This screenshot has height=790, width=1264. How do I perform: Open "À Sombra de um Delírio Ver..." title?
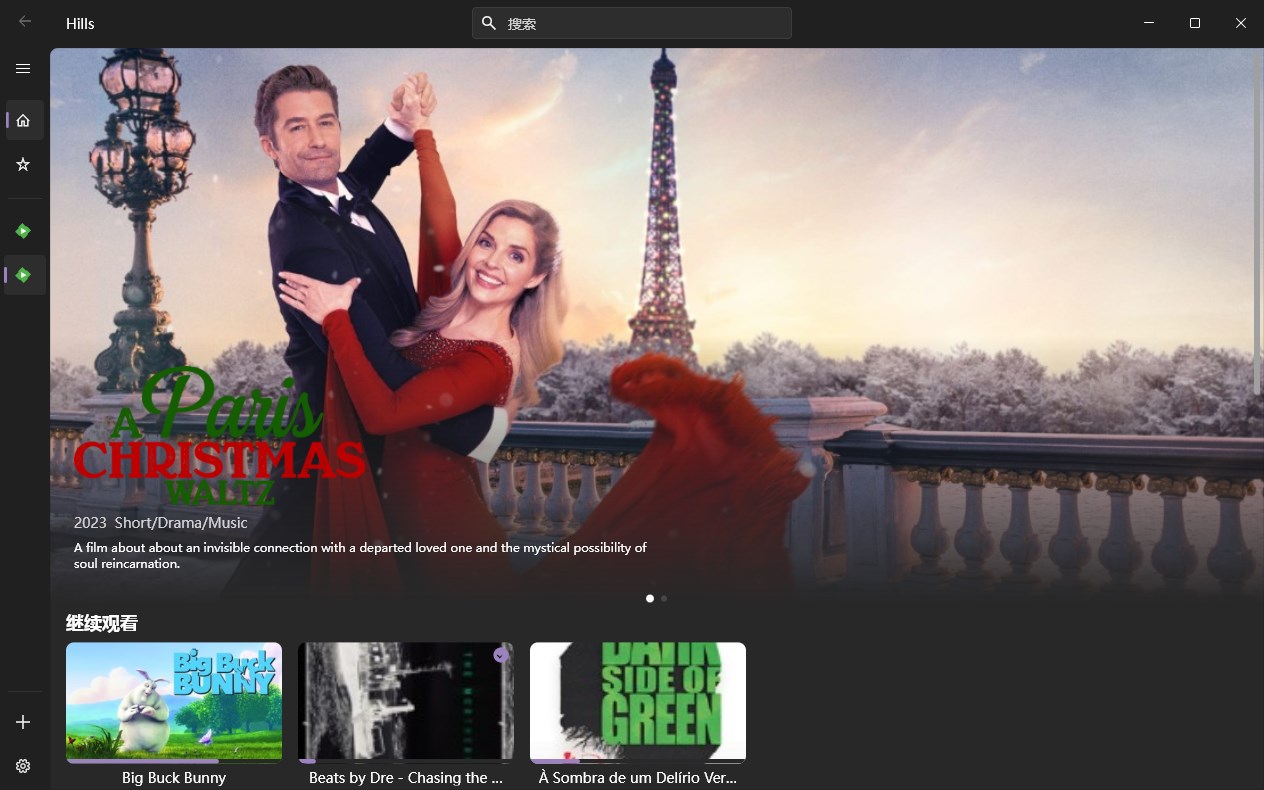[637, 777]
